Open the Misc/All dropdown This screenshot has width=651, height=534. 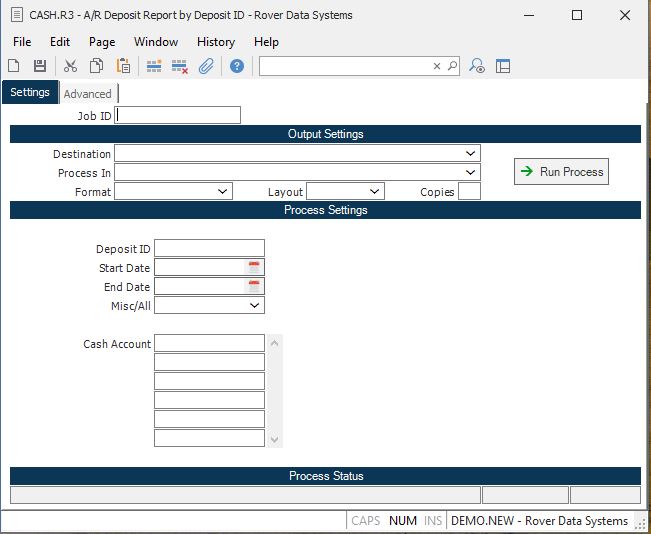point(254,305)
